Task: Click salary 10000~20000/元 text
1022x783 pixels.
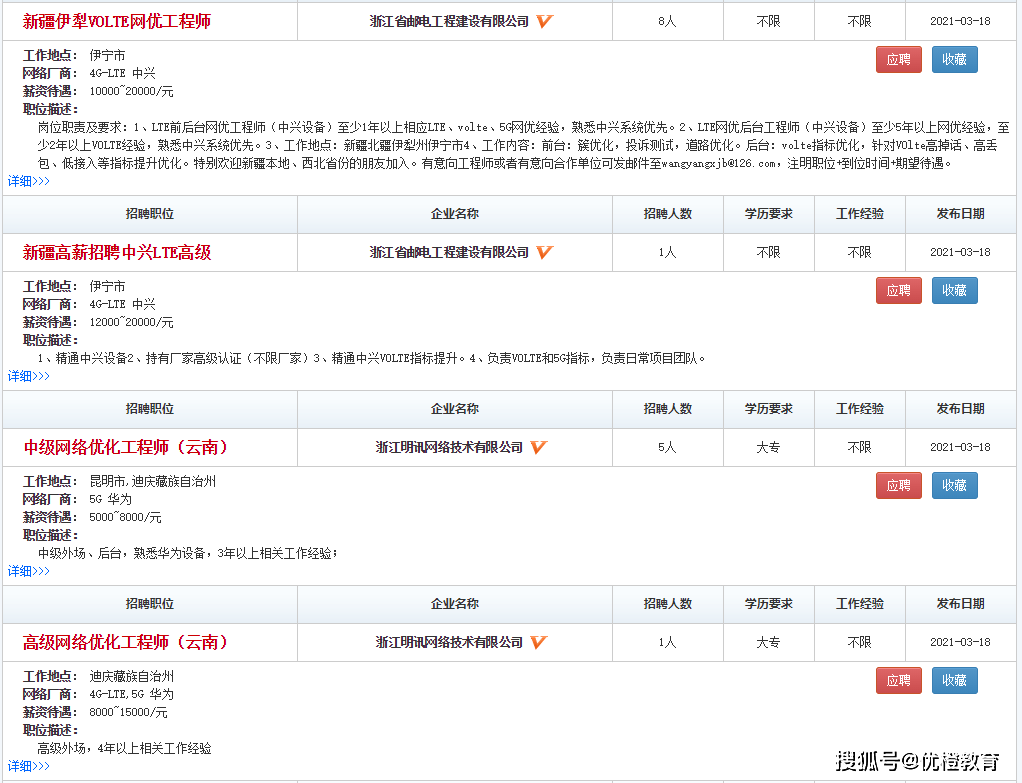Action: 131,91
